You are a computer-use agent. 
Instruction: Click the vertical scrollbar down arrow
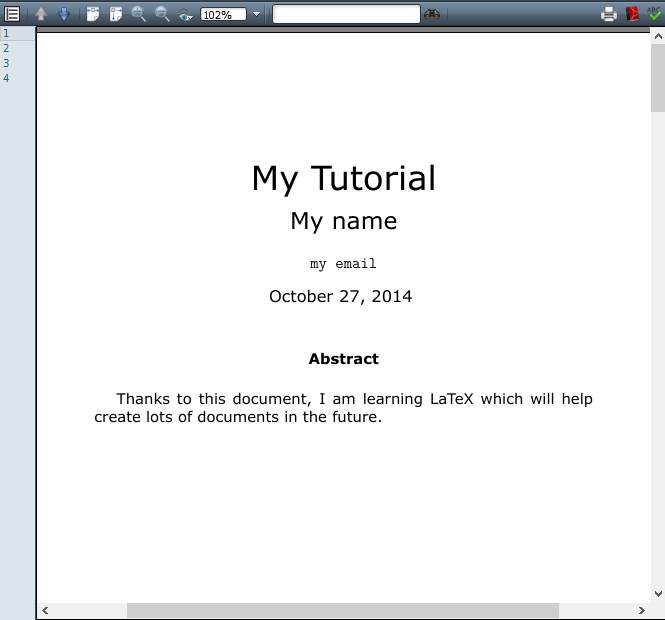click(x=658, y=594)
